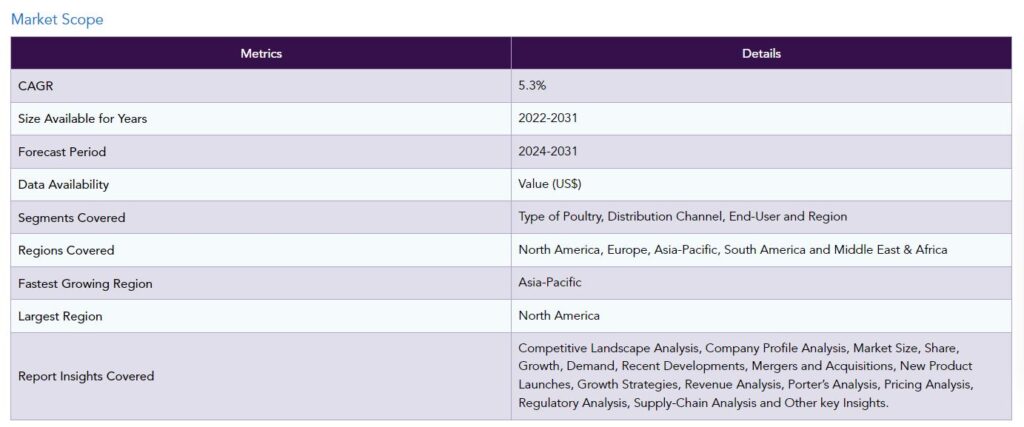Image resolution: width=1024 pixels, height=427 pixels.
Task: Click the CAGR row label
Action: pyautogui.click(x=35, y=86)
